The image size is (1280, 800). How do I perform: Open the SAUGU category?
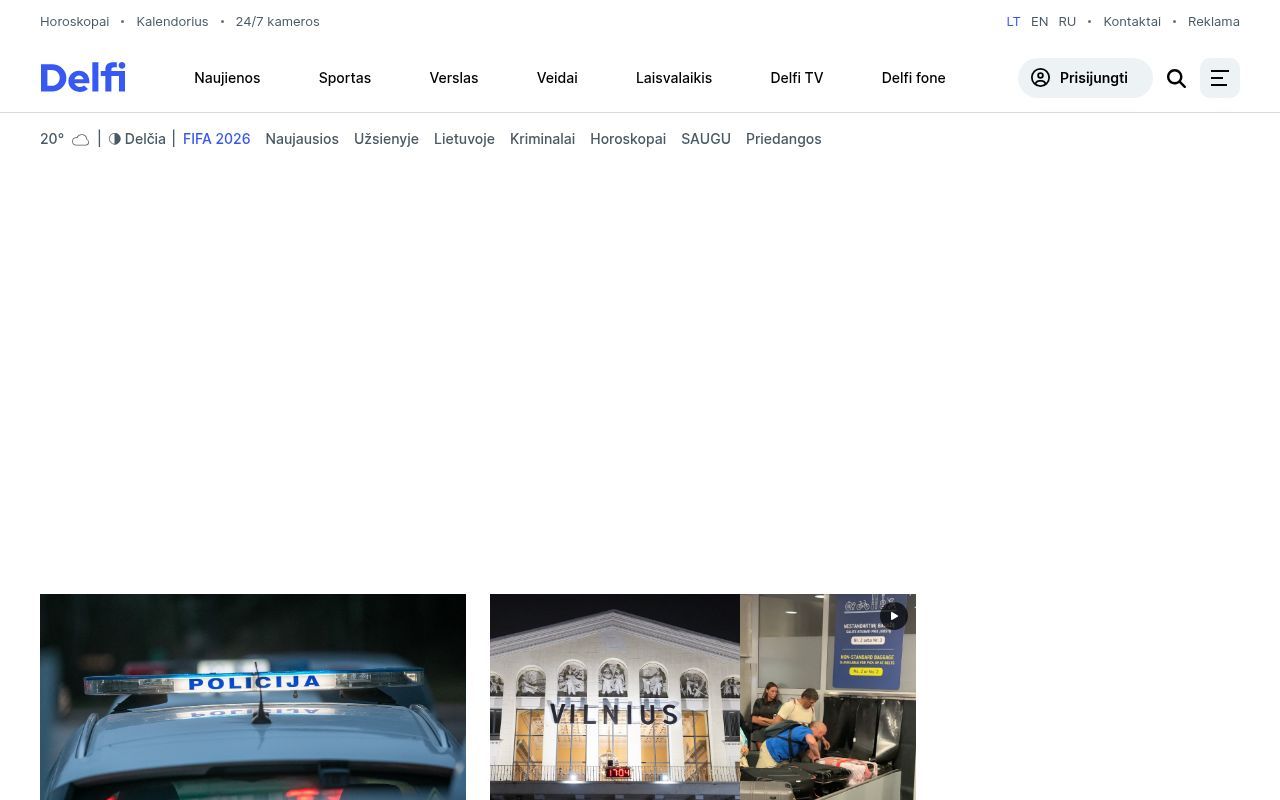coord(706,139)
